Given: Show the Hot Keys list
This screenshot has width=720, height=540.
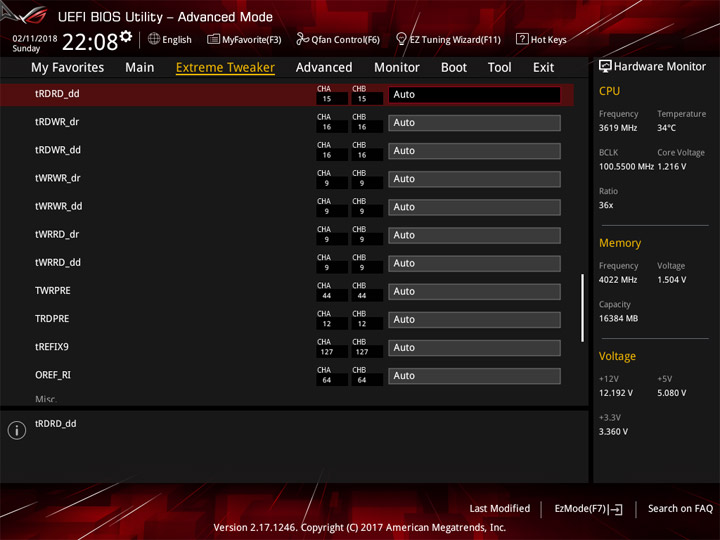Looking at the screenshot, I should 549,40.
